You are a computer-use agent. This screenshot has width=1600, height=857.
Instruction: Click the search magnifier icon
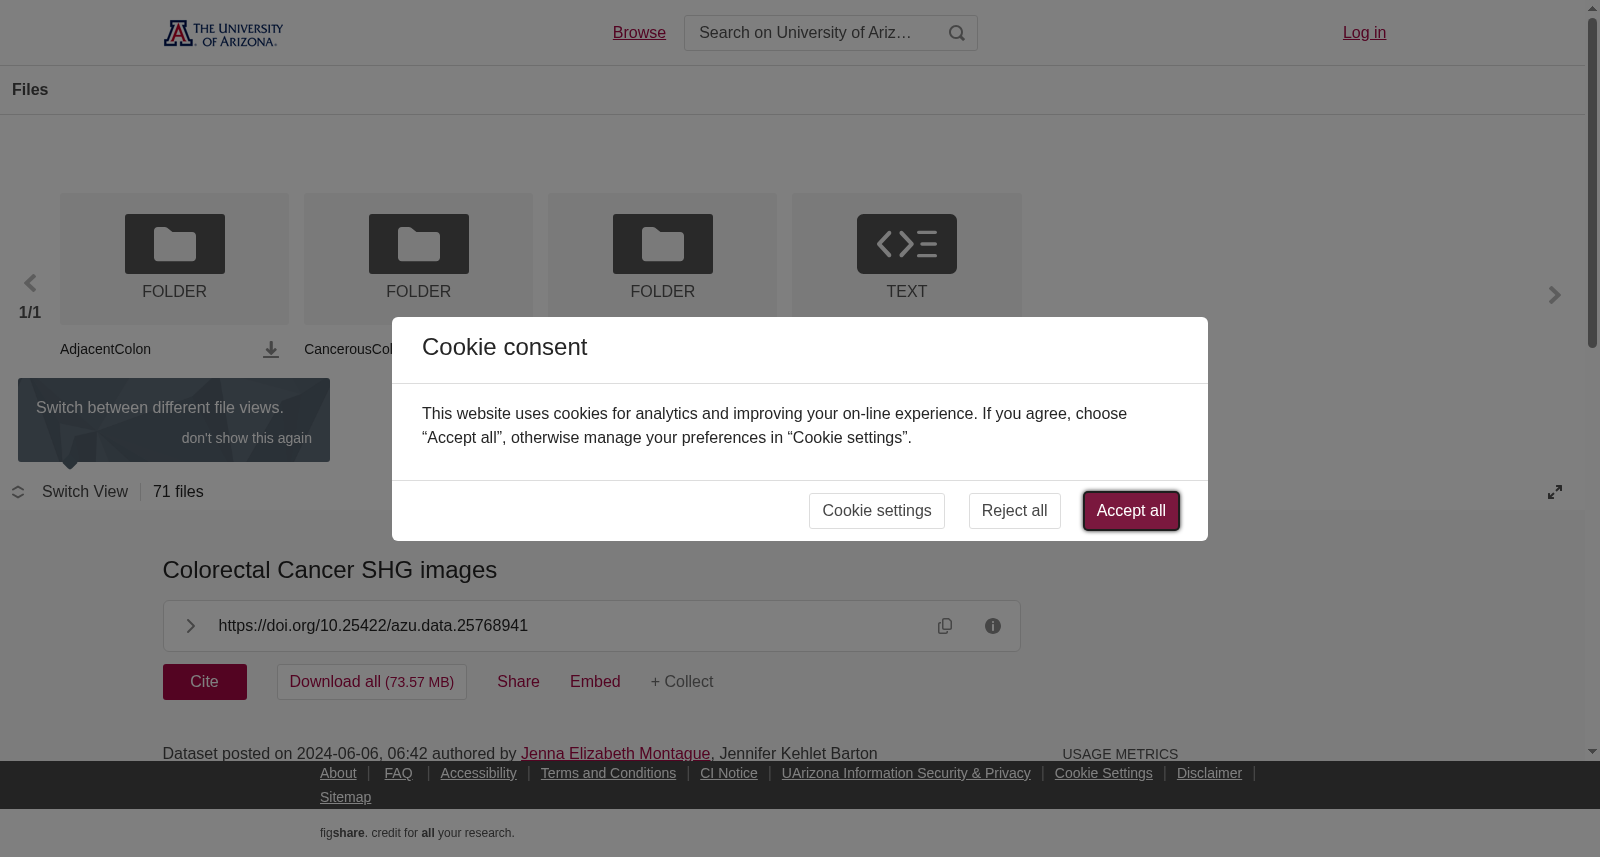point(957,33)
